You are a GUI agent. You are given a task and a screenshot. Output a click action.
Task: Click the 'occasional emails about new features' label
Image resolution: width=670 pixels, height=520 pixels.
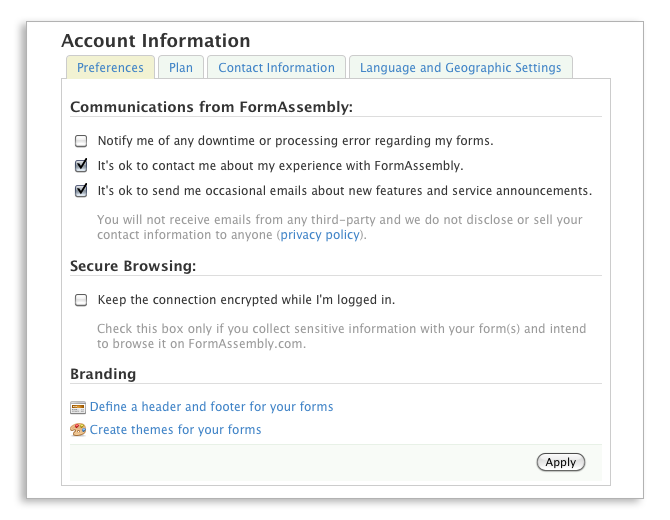(345, 190)
